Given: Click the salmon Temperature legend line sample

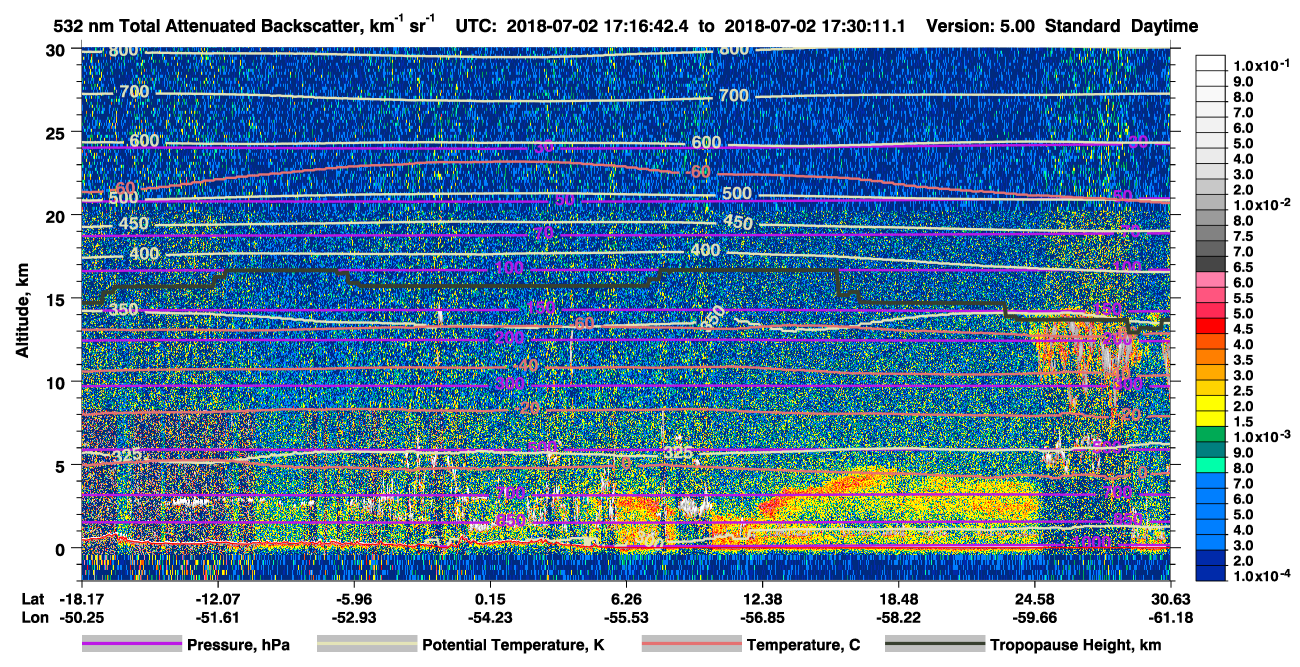Looking at the screenshot, I should (x=692, y=645).
